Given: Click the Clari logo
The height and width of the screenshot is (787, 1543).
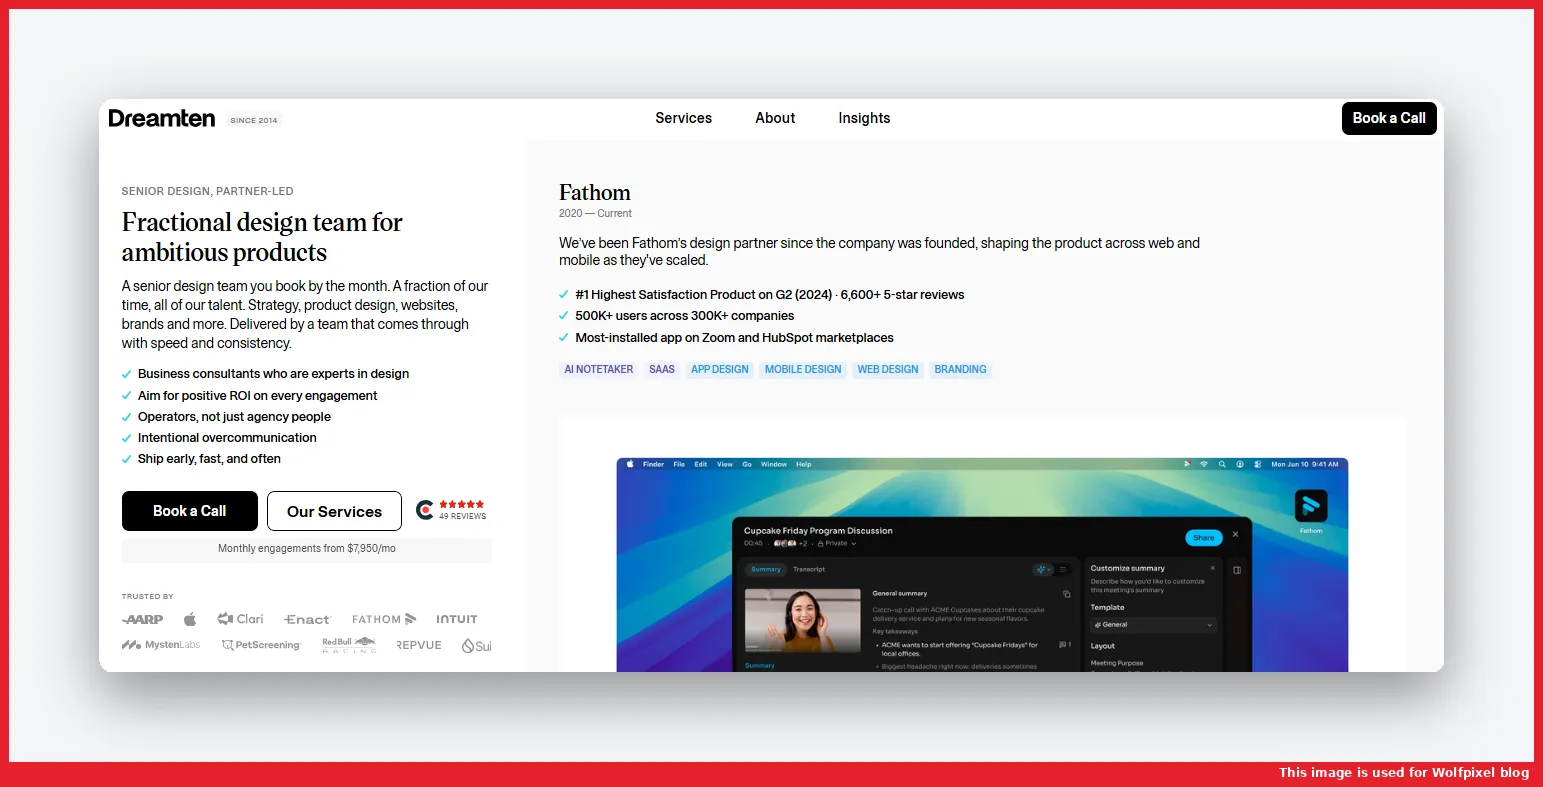Looking at the screenshot, I should (x=240, y=619).
